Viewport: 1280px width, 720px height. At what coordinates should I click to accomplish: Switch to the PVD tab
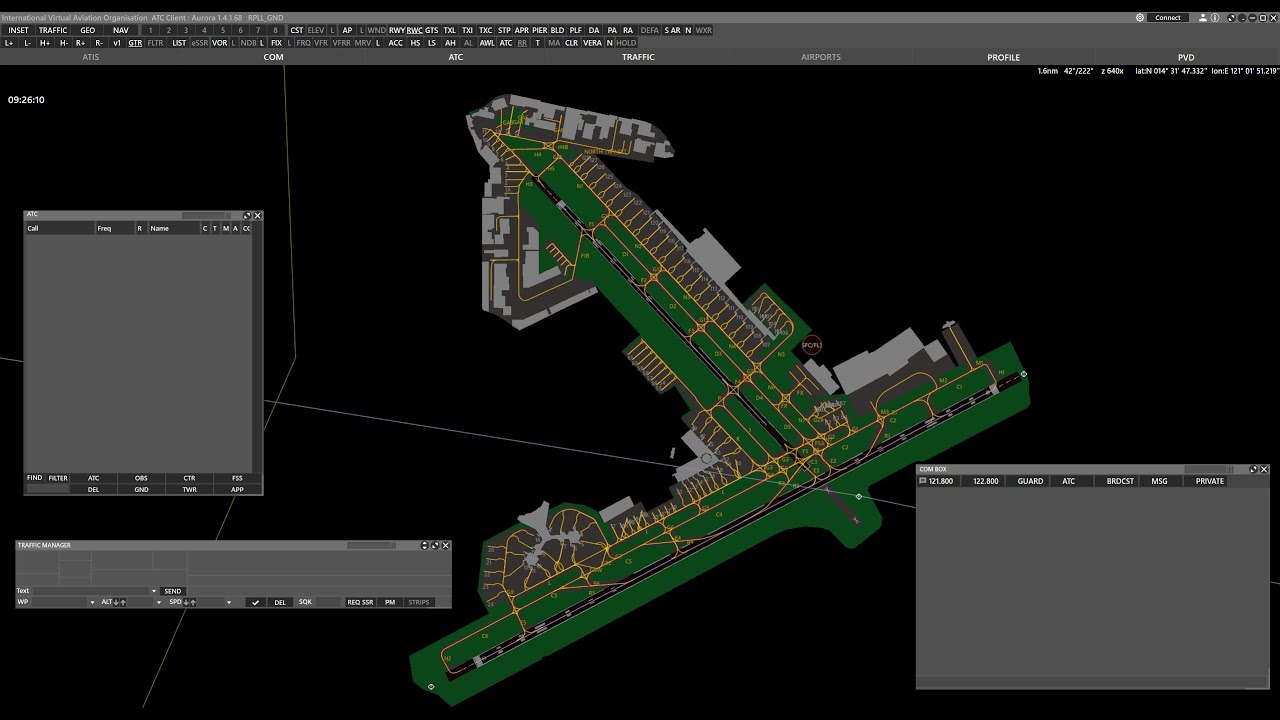click(1186, 57)
